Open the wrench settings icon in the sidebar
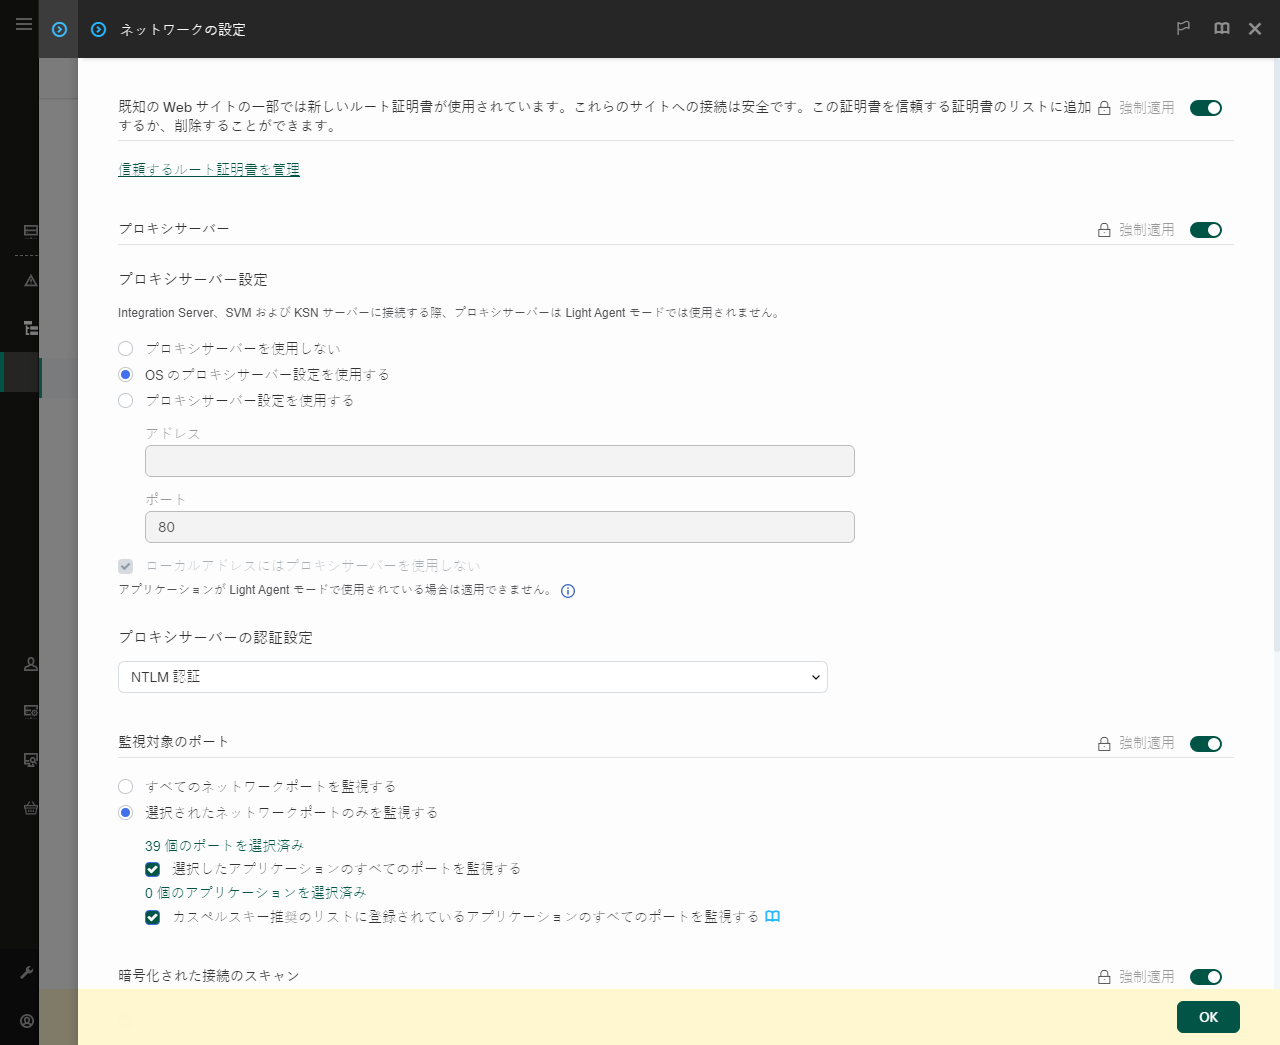The height and width of the screenshot is (1045, 1280). [x=29, y=971]
